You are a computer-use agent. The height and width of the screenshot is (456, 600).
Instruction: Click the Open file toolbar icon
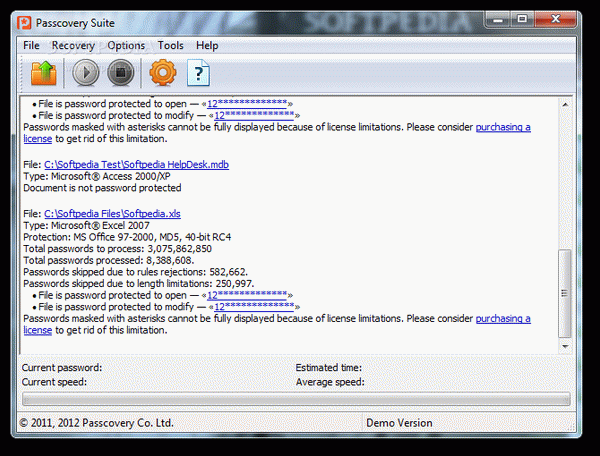pos(44,73)
